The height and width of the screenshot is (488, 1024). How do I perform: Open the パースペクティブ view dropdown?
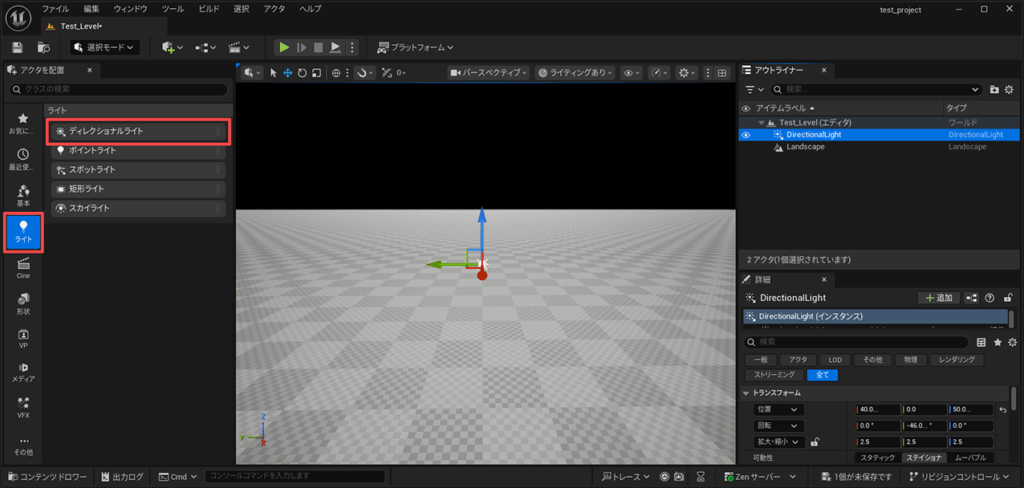pos(488,73)
